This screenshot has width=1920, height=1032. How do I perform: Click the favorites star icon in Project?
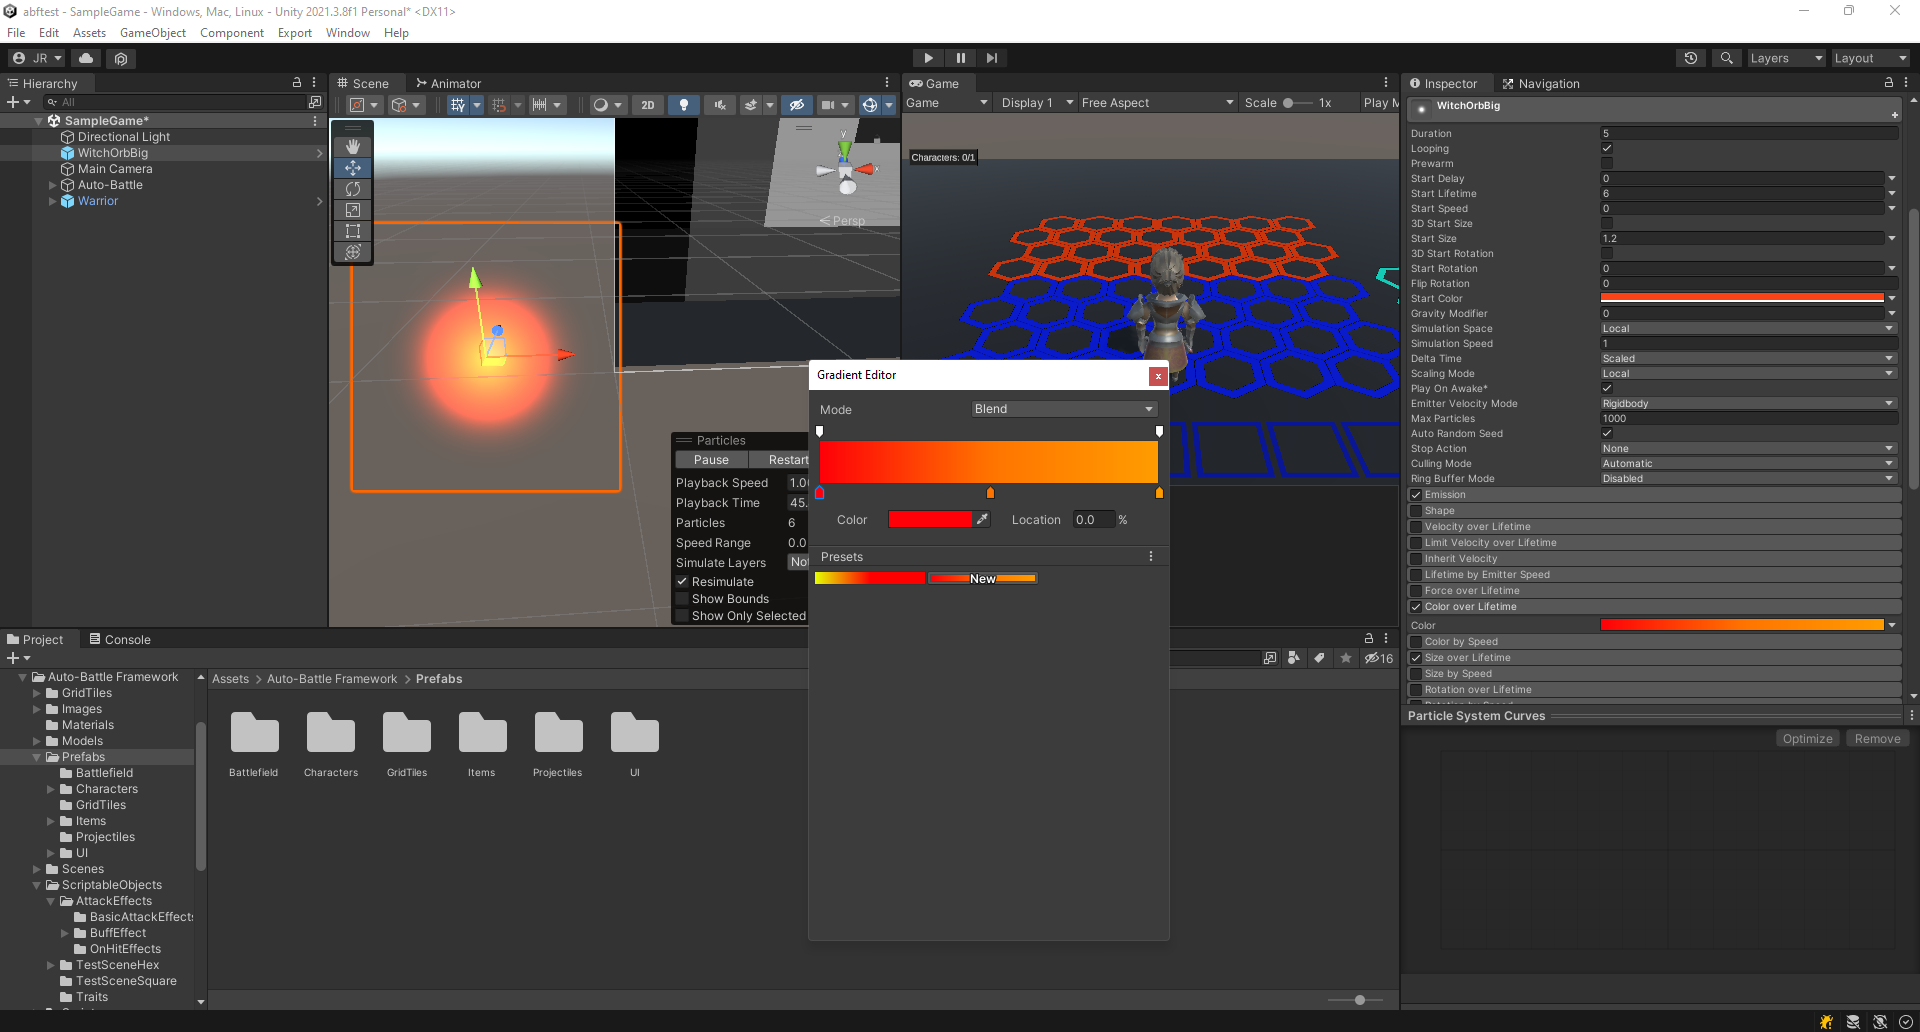point(1346,658)
